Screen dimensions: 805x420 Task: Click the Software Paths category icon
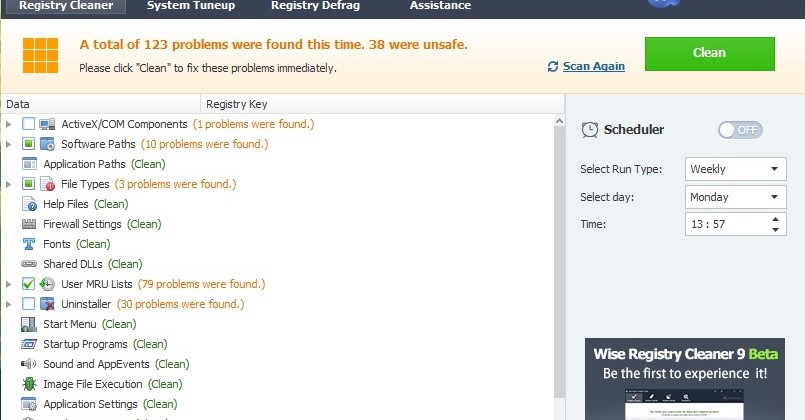click(47, 144)
